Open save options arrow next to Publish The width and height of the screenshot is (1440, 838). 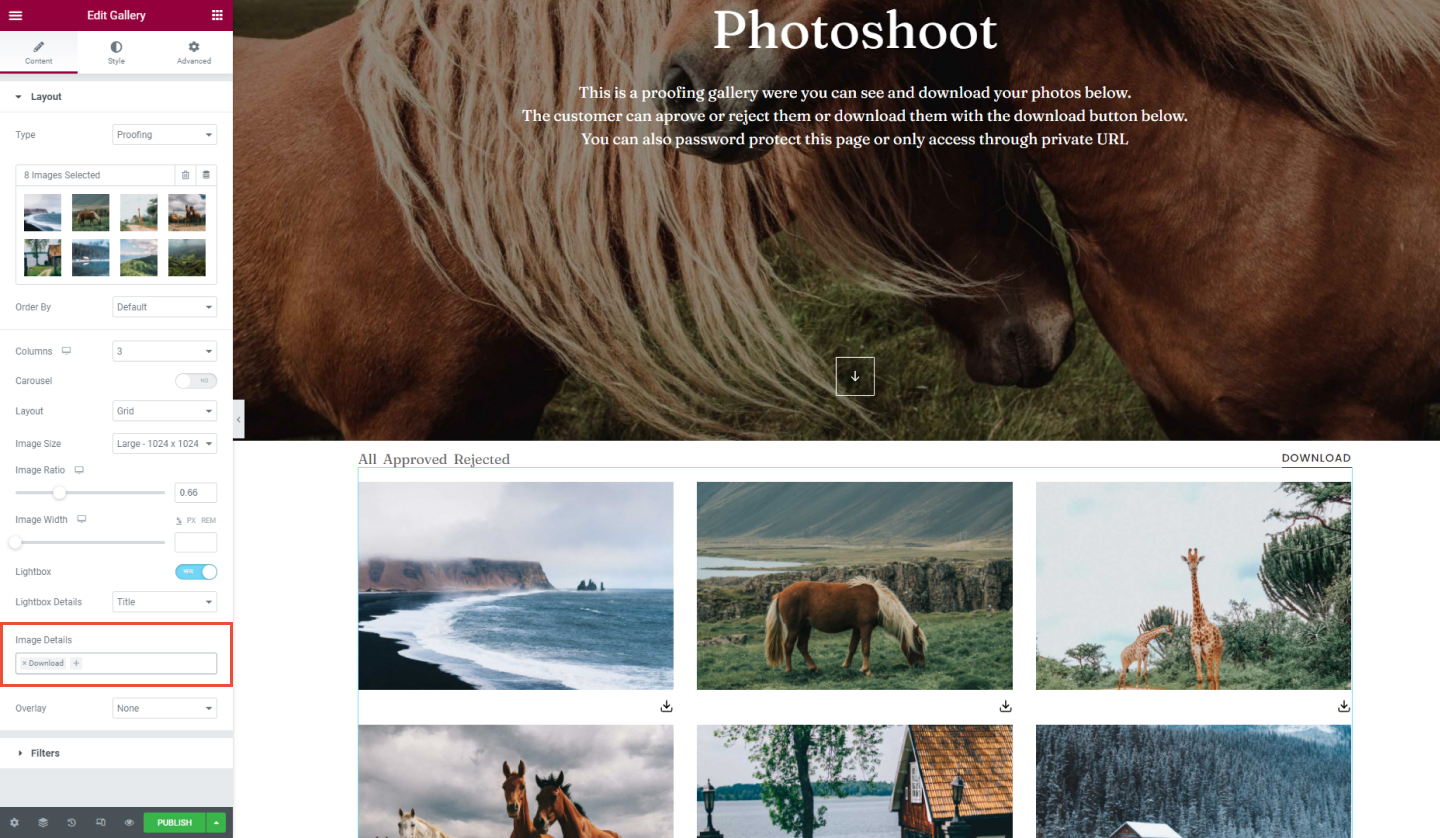(x=216, y=823)
